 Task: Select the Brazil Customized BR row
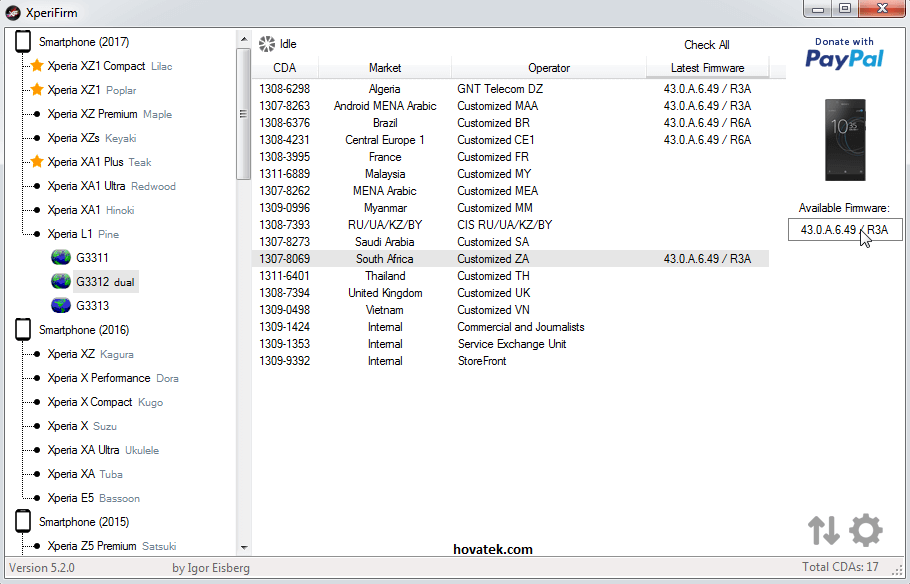(x=511, y=122)
